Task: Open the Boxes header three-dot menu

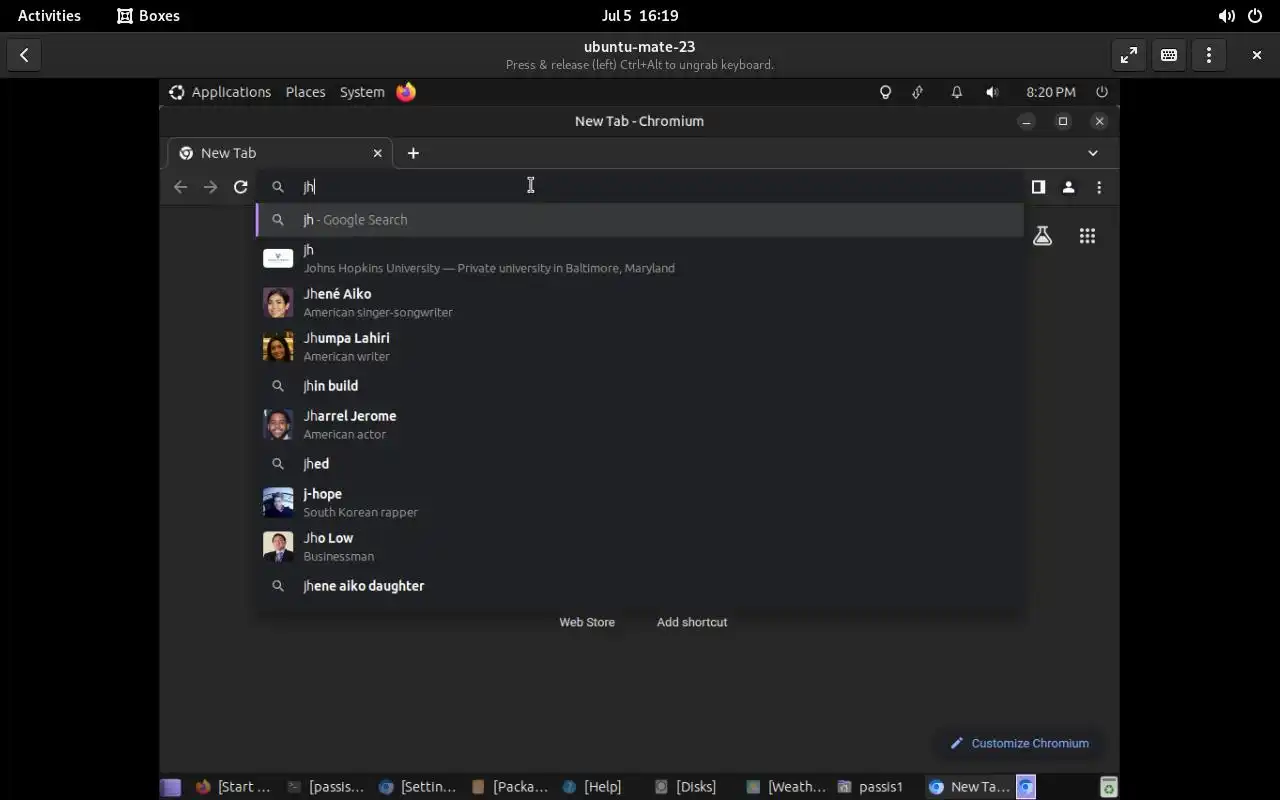Action: [x=1209, y=55]
